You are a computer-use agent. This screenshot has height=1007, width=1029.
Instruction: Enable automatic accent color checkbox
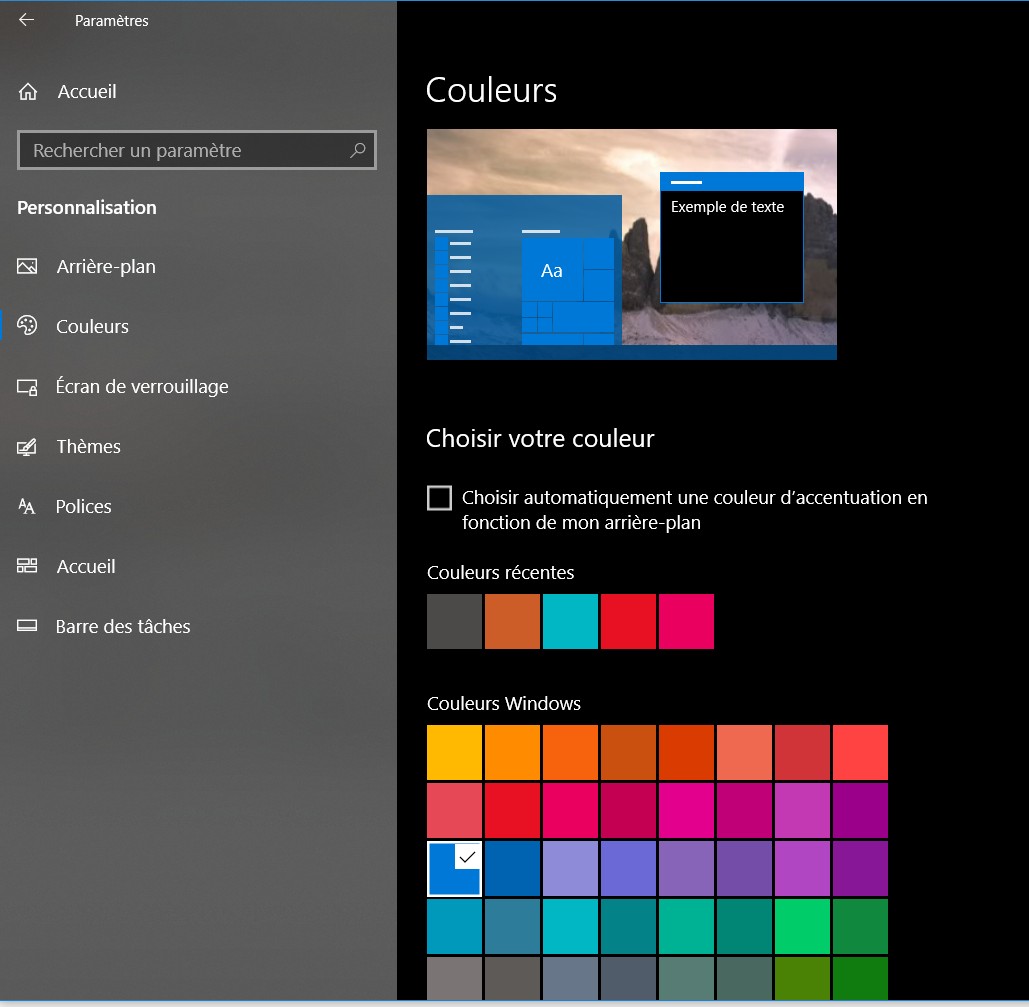[x=439, y=498]
